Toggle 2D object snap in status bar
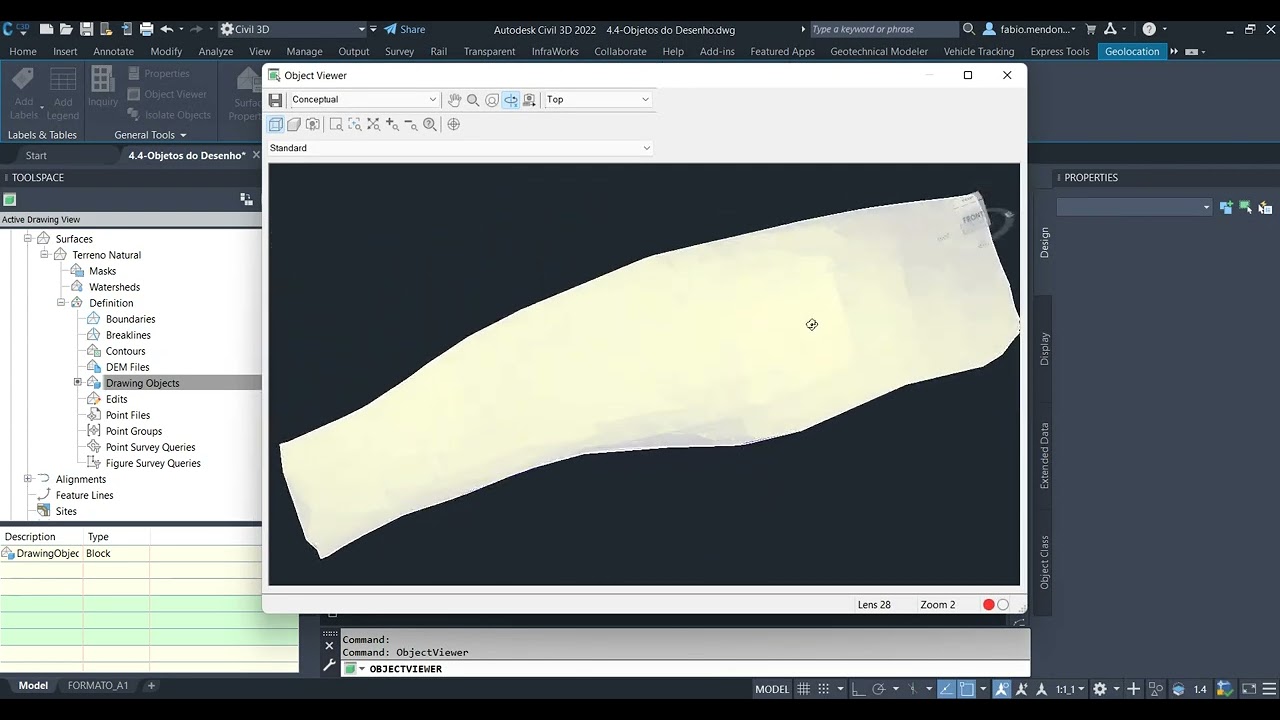Screen dimensions: 1280x720 point(967,689)
